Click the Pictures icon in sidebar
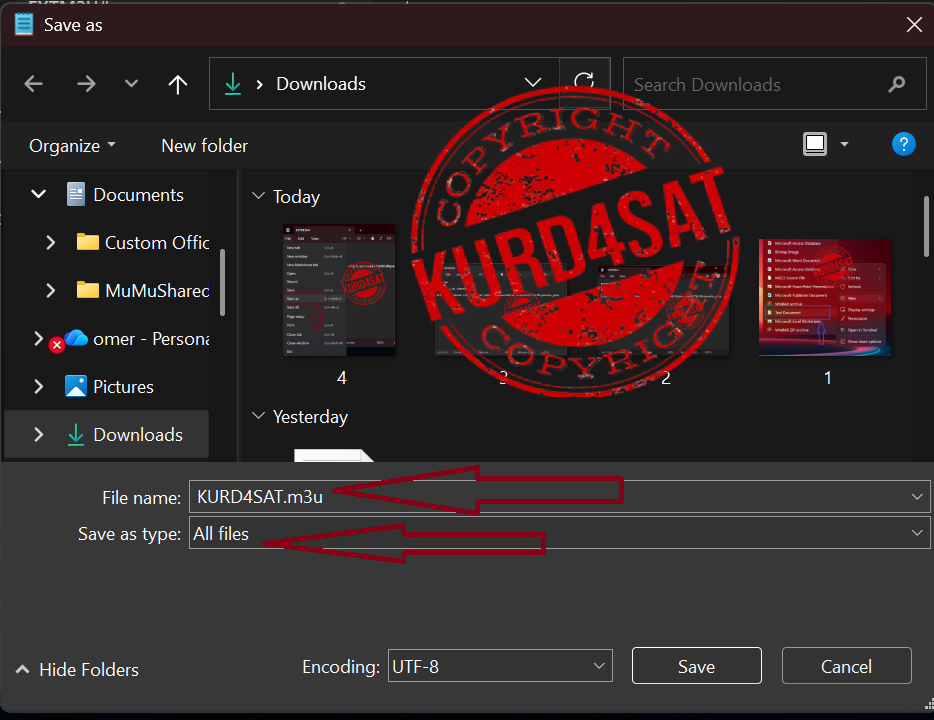The height and width of the screenshot is (720, 934). click(76, 387)
